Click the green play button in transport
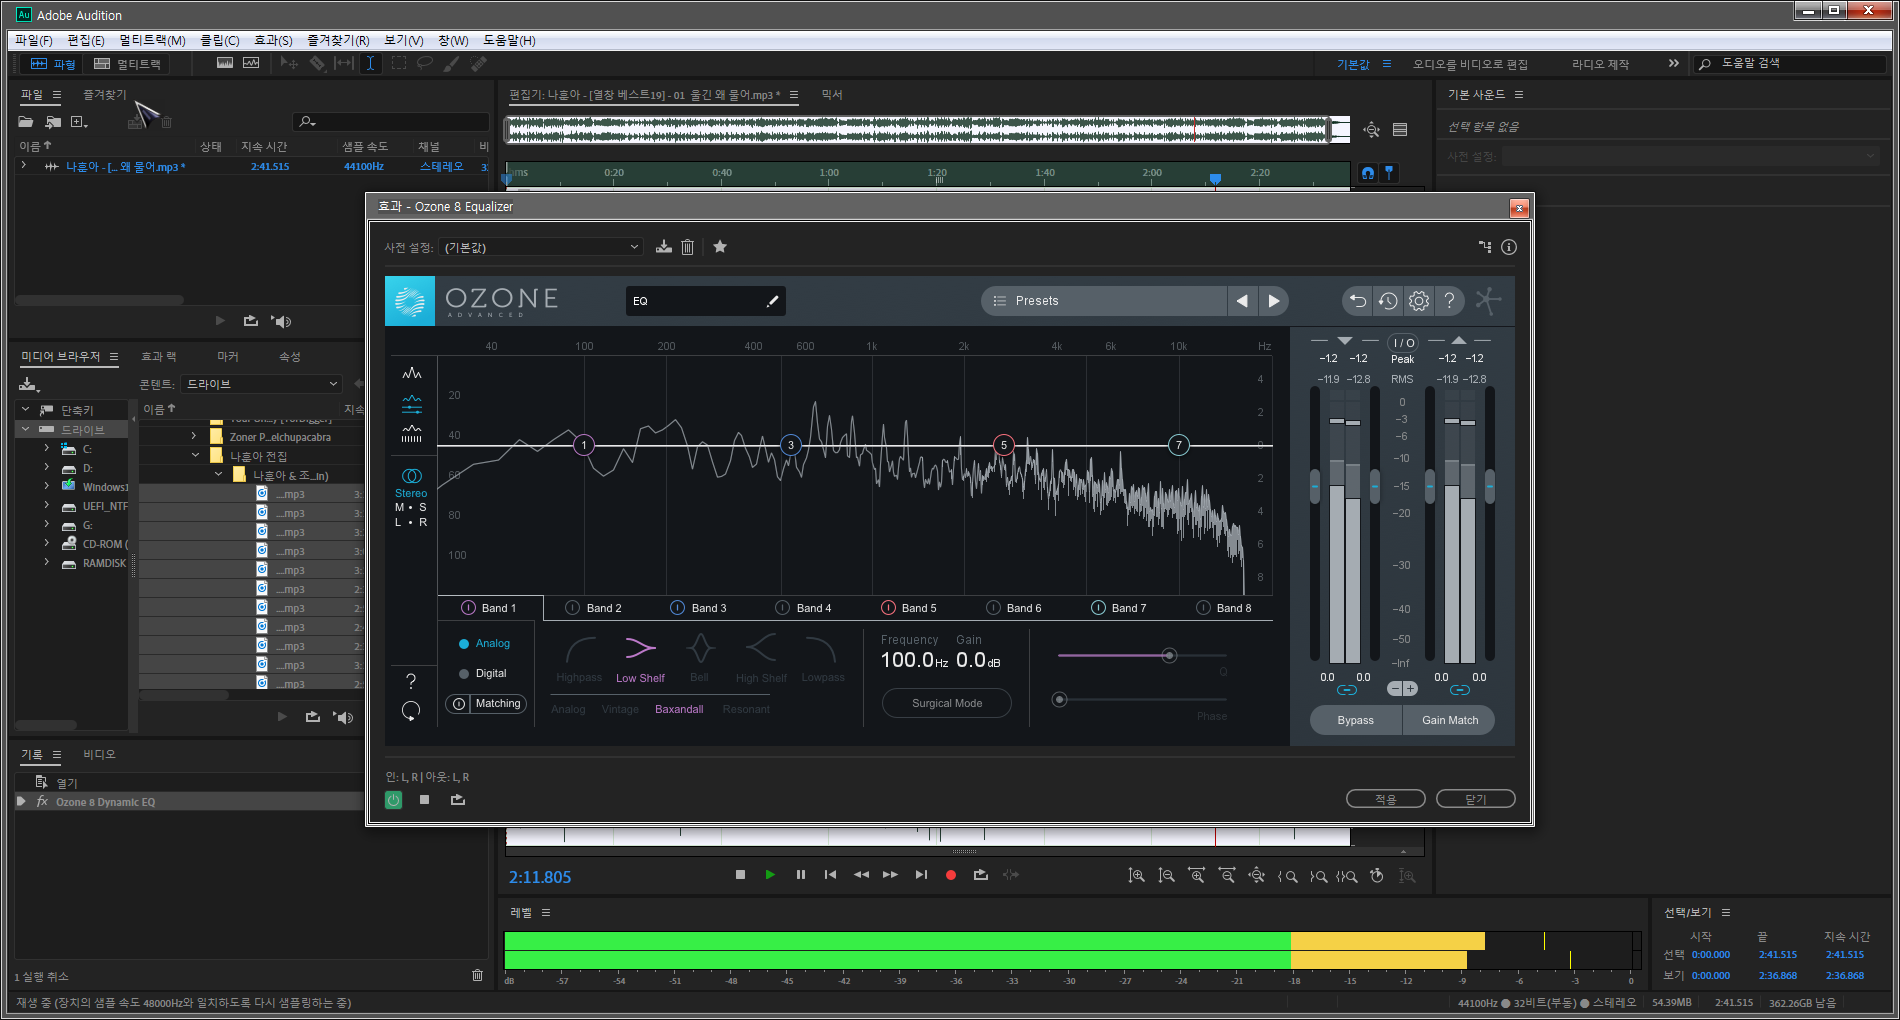 [x=770, y=875]
